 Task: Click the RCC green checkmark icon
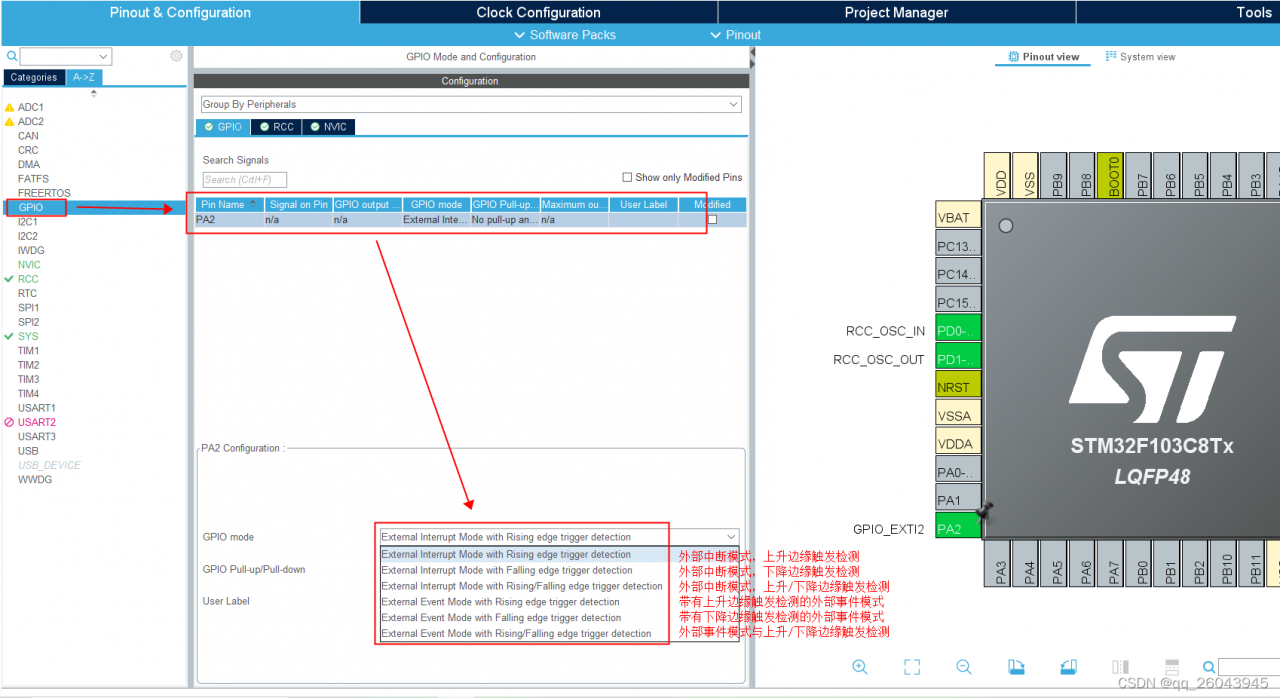point(9,279)
